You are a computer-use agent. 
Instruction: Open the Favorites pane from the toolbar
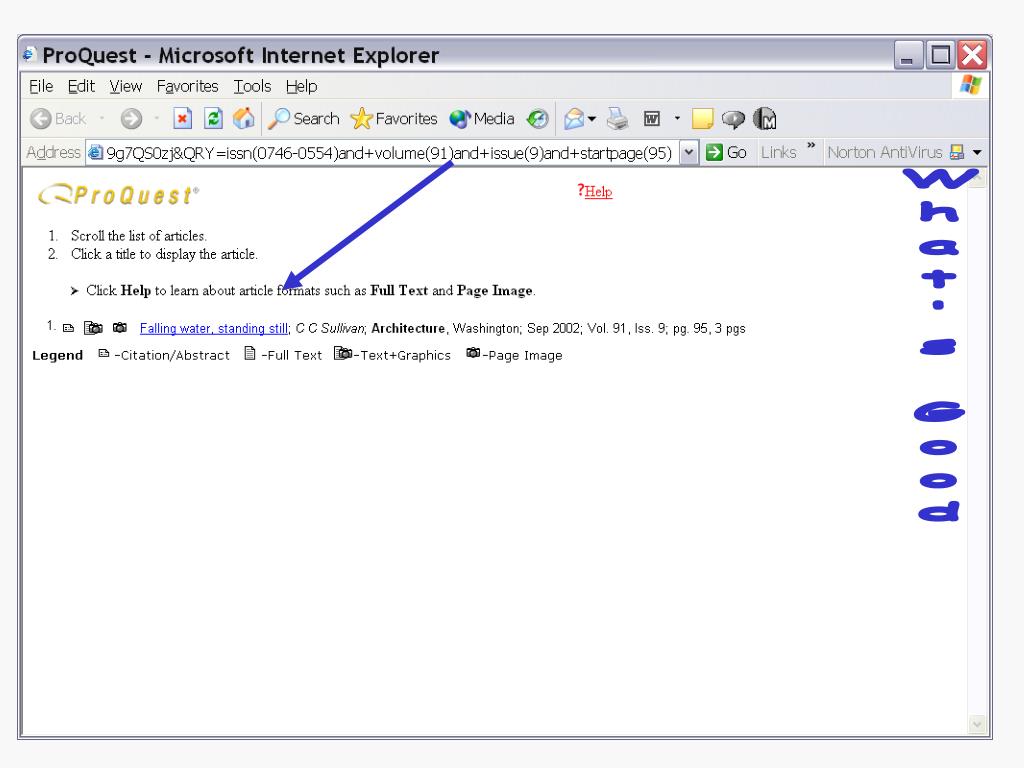pos(394,119)
